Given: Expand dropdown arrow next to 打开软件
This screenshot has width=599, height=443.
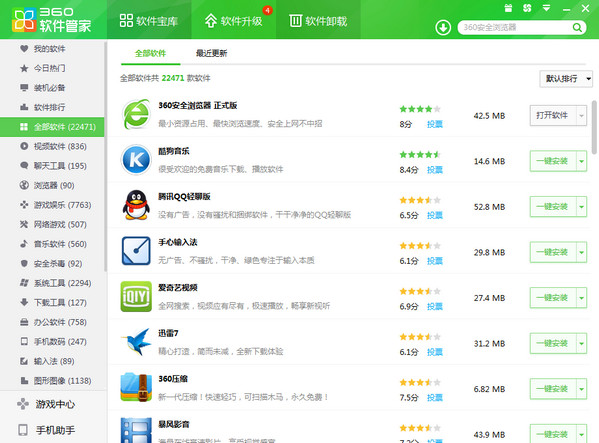Looking at the screenshot, I should point(581,115).
